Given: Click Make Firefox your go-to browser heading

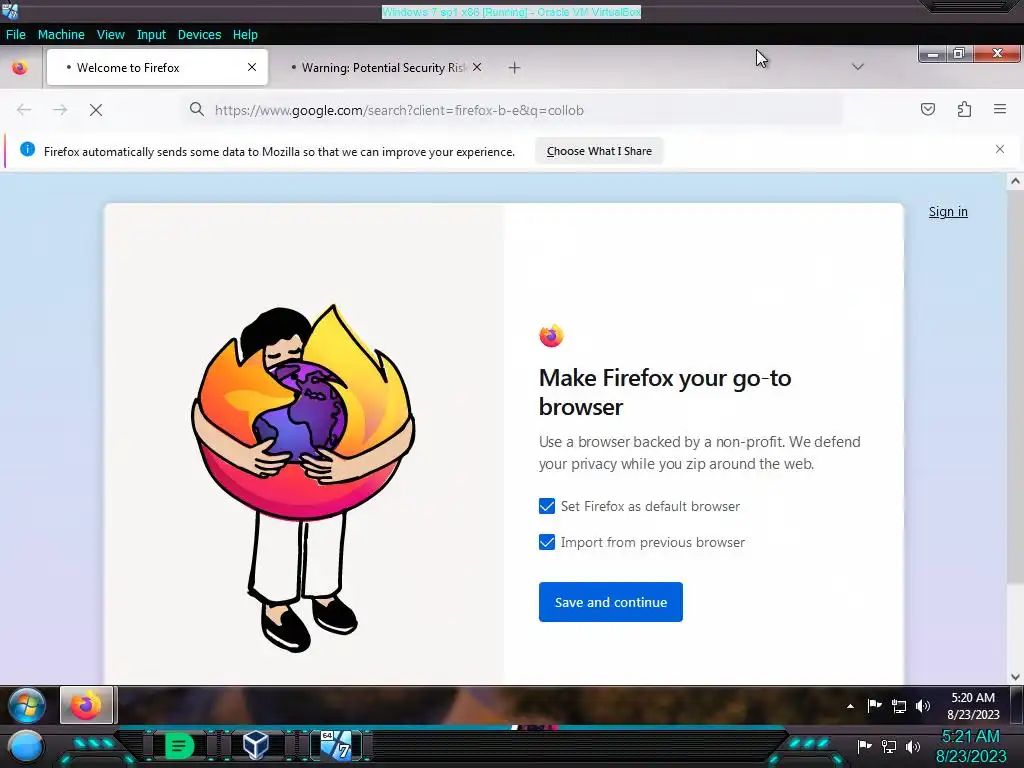Looking at the screenshot, I should tap(665, 392).
